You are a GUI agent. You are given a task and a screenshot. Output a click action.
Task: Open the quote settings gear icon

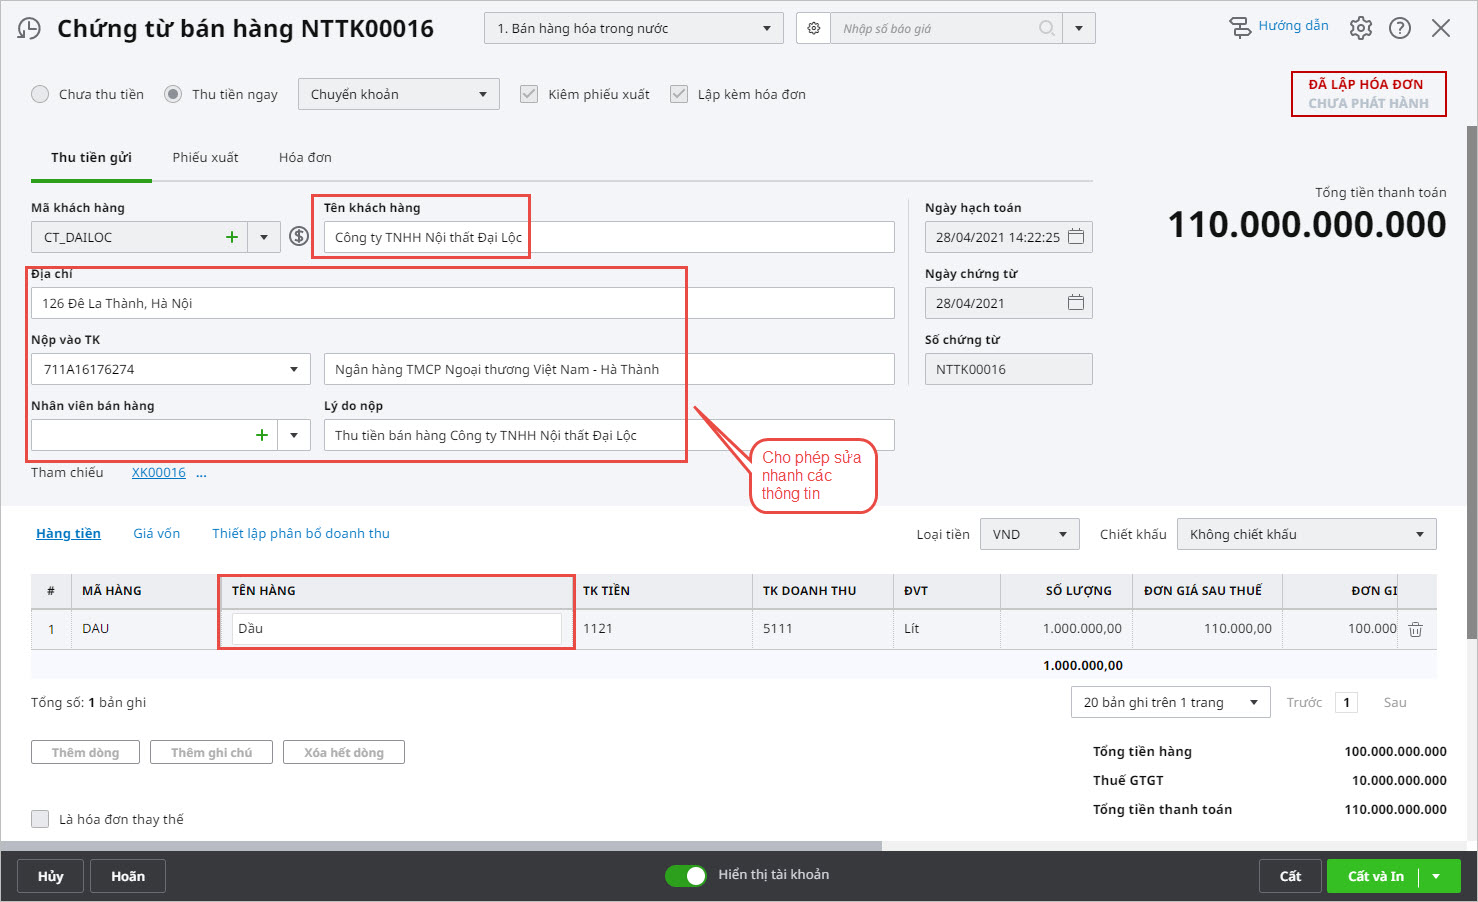tap(814, 28)
